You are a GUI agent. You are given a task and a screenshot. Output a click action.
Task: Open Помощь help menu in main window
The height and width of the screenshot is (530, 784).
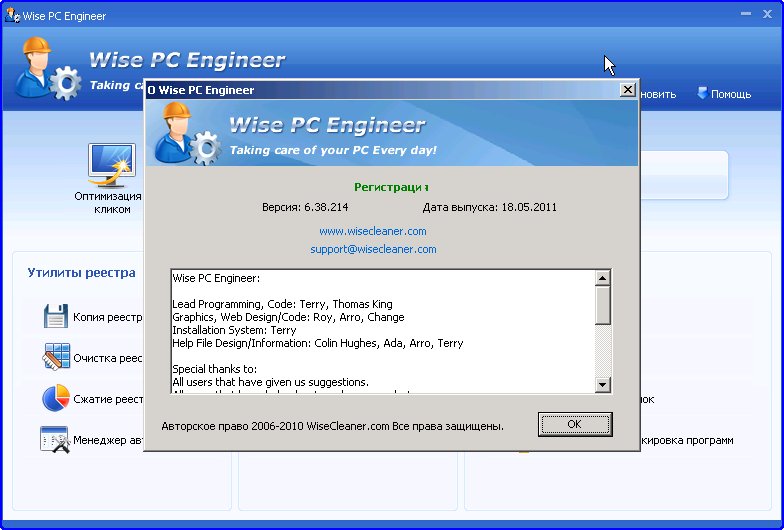click(724, 94)
